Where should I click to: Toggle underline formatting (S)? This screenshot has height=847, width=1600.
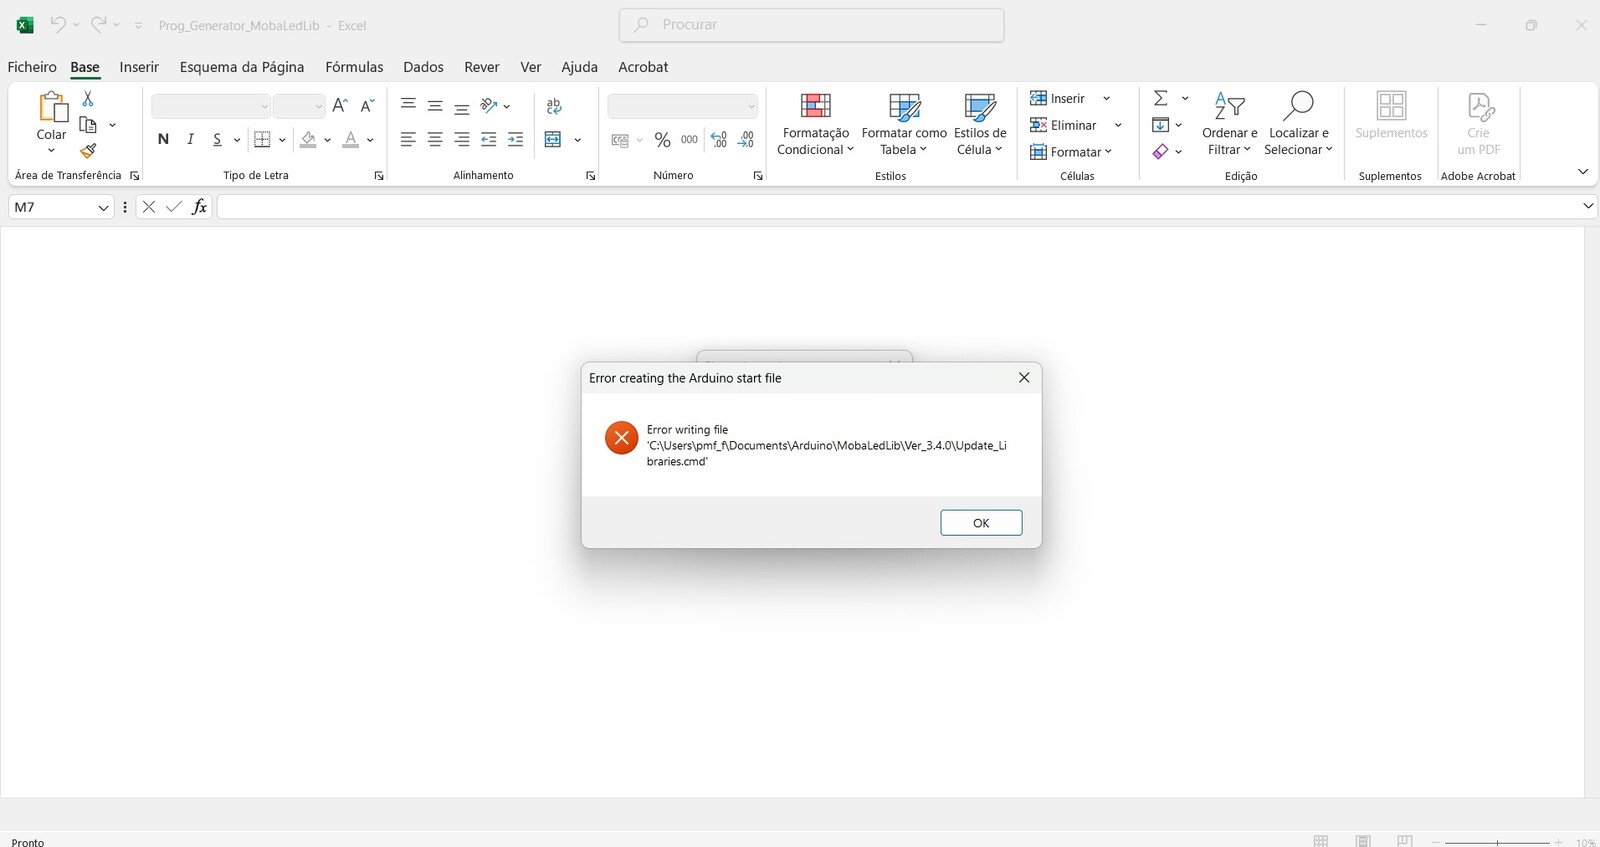click(x=217, y=140)
